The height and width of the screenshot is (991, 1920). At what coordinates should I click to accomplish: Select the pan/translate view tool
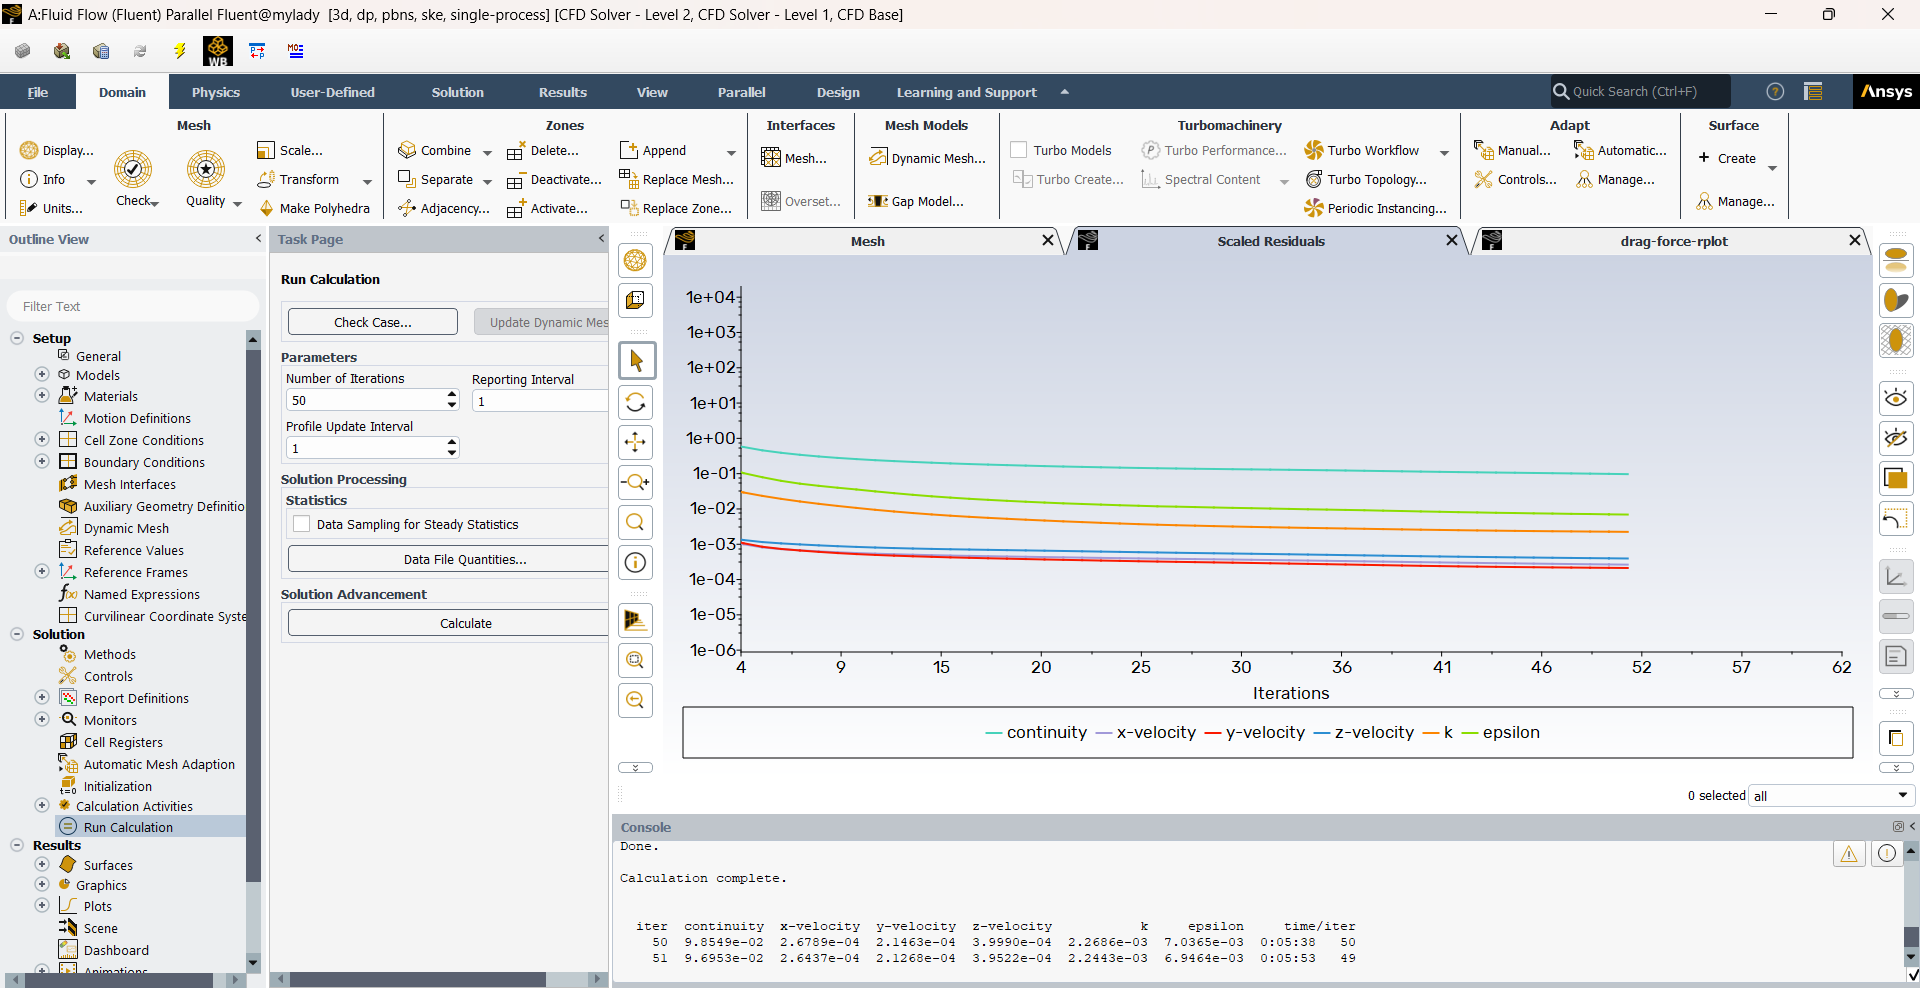click(635, 443)
